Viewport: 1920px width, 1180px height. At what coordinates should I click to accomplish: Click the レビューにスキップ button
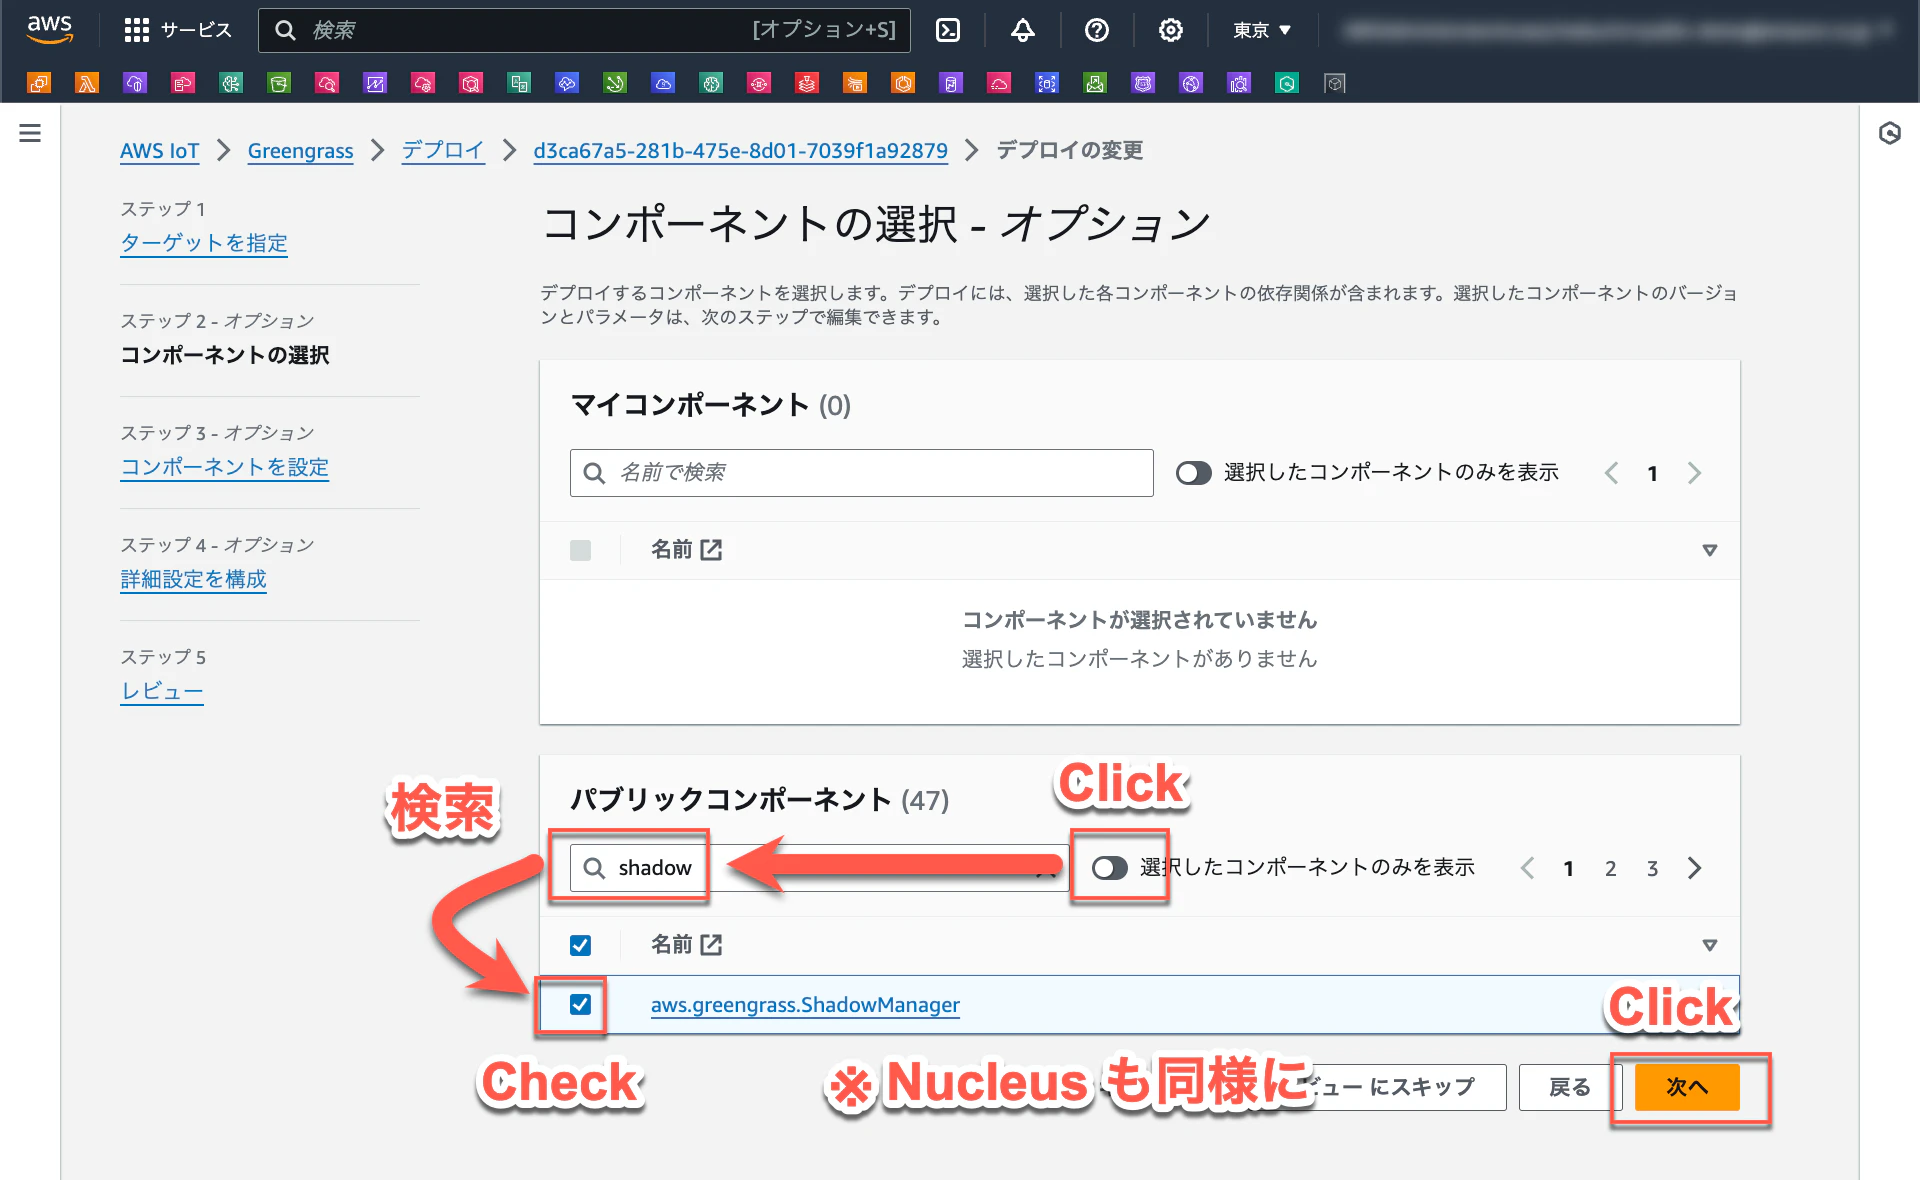point(1389,1087)
